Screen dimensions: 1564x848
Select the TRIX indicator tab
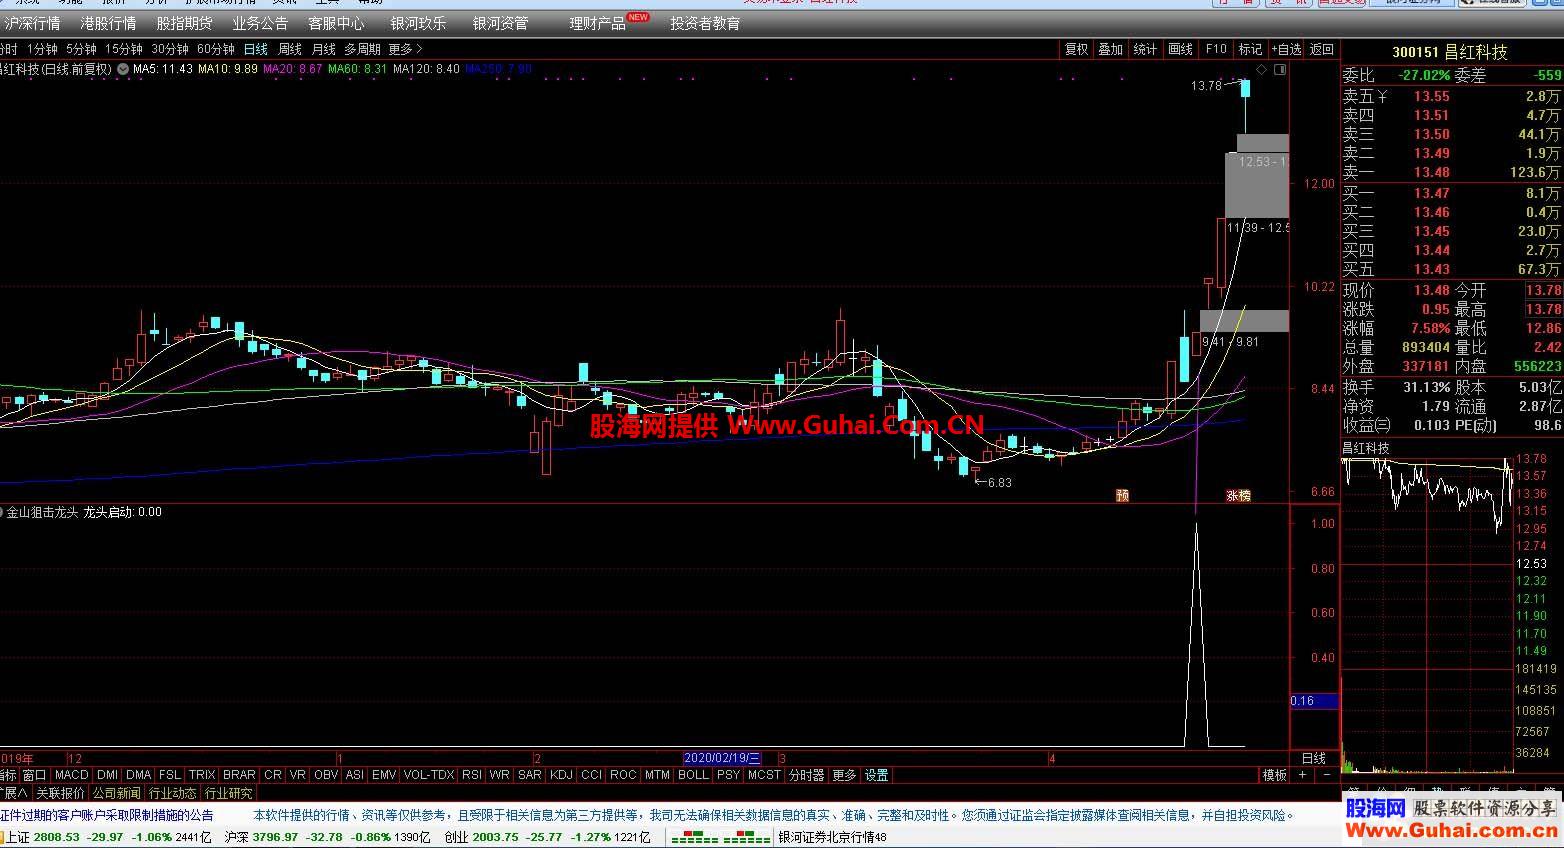(x=202, y=775)
